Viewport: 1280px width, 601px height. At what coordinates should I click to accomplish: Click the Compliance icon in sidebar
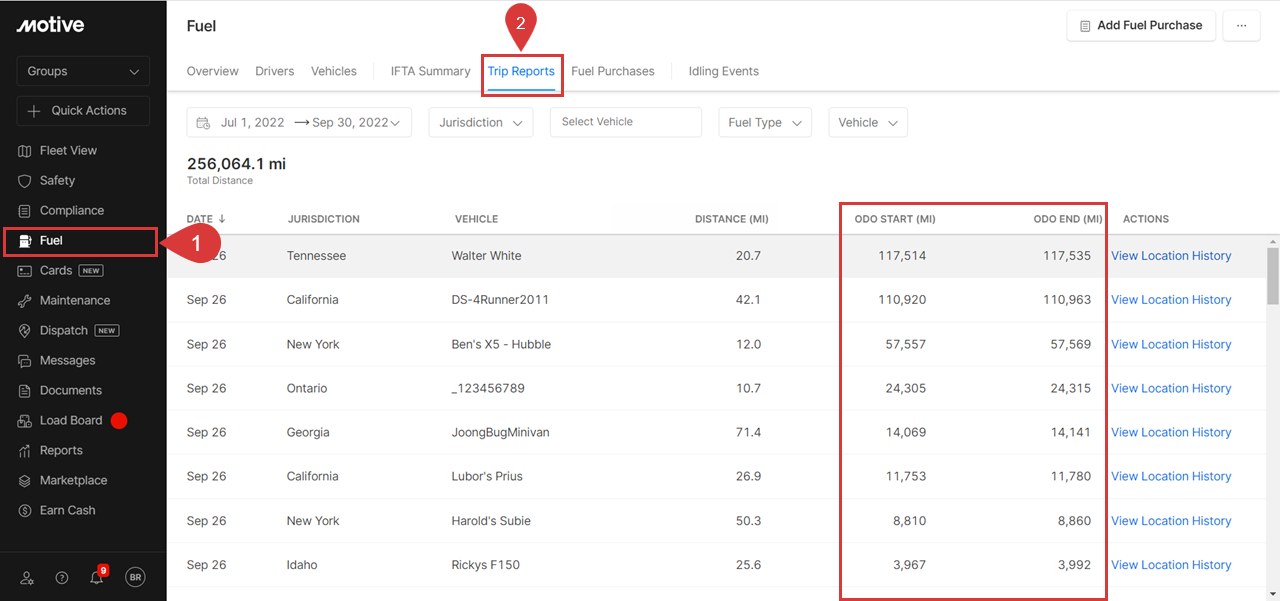pos(25,211)
